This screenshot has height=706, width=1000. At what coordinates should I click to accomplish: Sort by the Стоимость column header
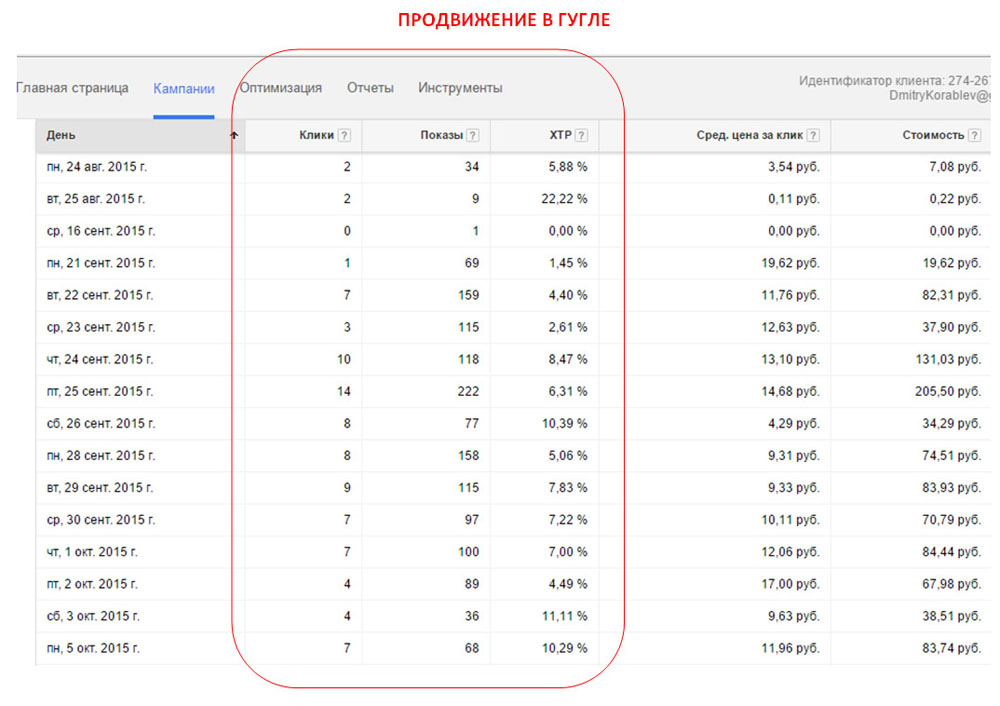pos(933,135)
